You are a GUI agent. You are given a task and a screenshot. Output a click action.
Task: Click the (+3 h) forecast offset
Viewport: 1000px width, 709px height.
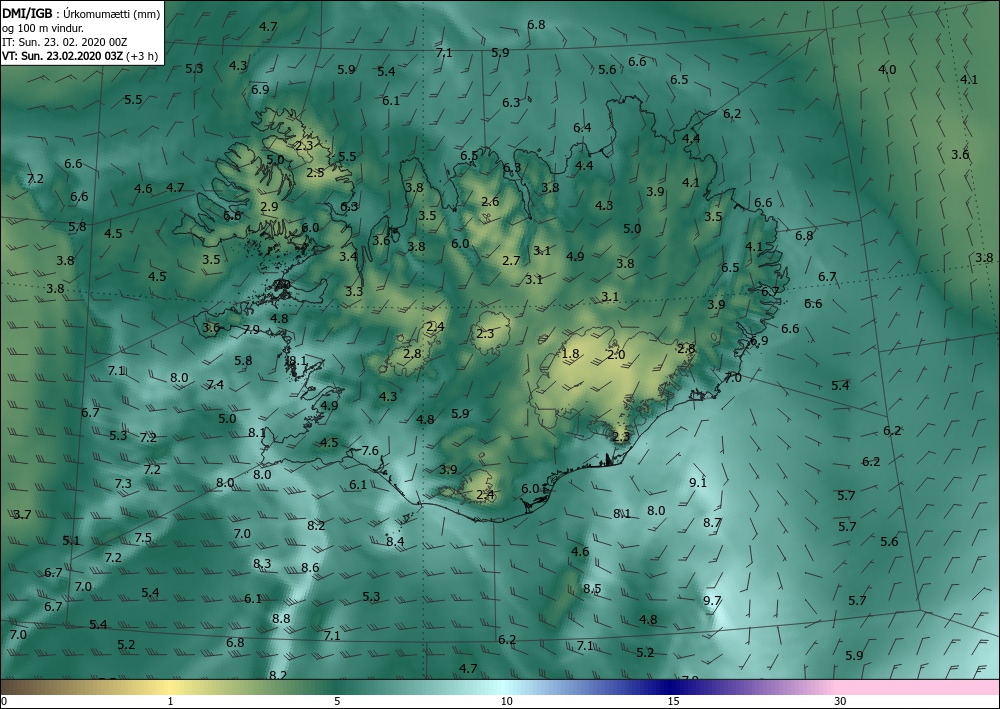tap(142, 56)
